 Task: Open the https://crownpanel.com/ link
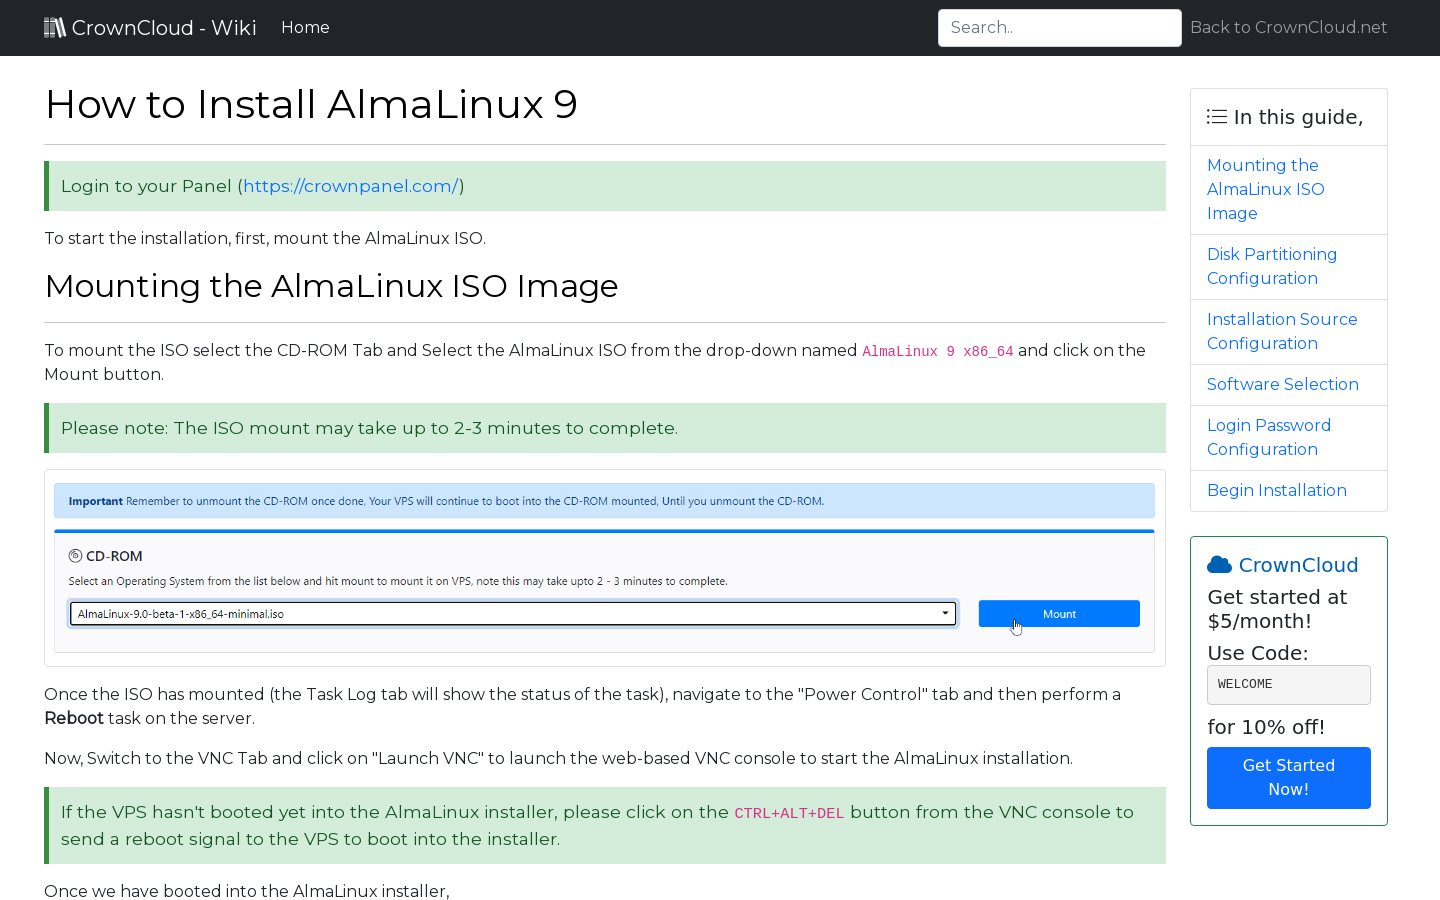tap(351, 186)
